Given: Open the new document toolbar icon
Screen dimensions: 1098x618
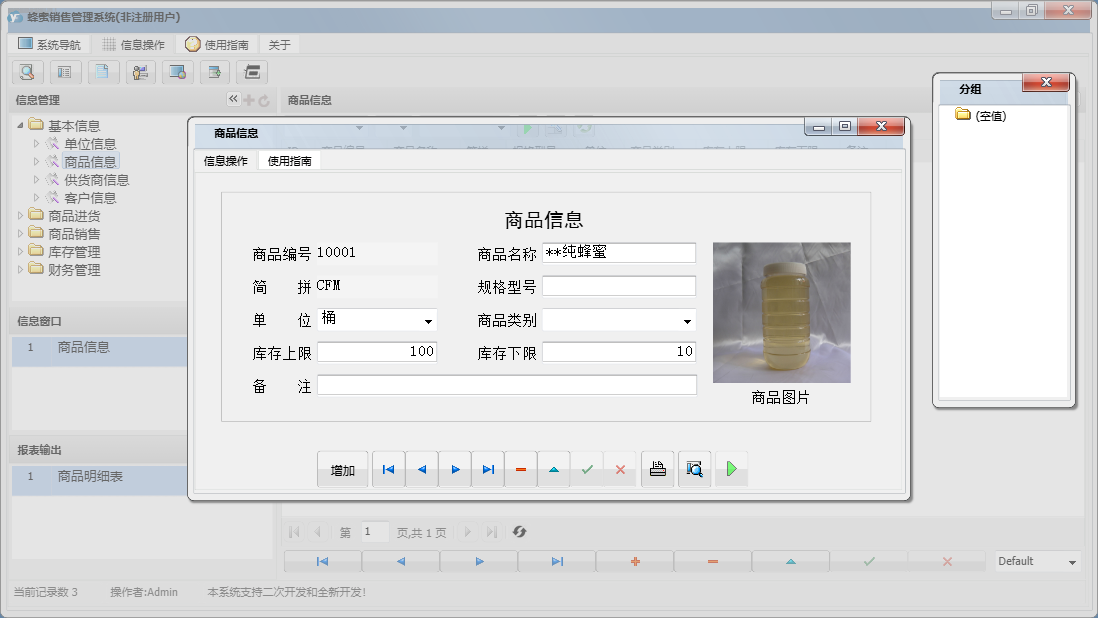Looking at the screenshot, I should (103, 72).
